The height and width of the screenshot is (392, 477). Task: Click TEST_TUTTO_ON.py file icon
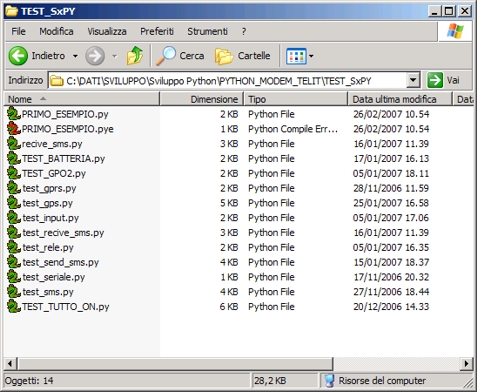click(x=14, y=306)
